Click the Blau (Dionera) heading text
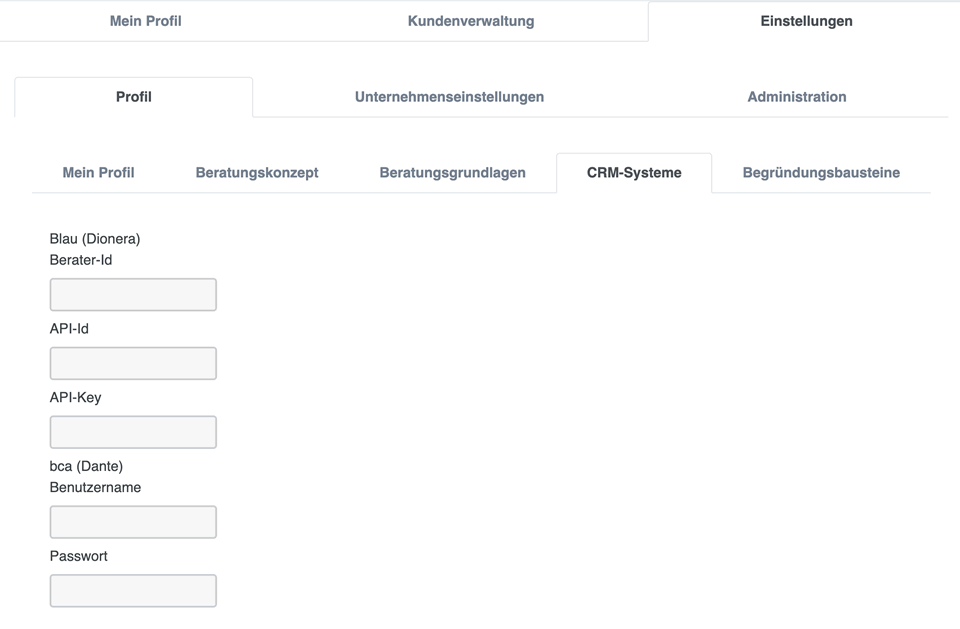The height and width of the screenshot is (629, 960). tap(95, 239)
